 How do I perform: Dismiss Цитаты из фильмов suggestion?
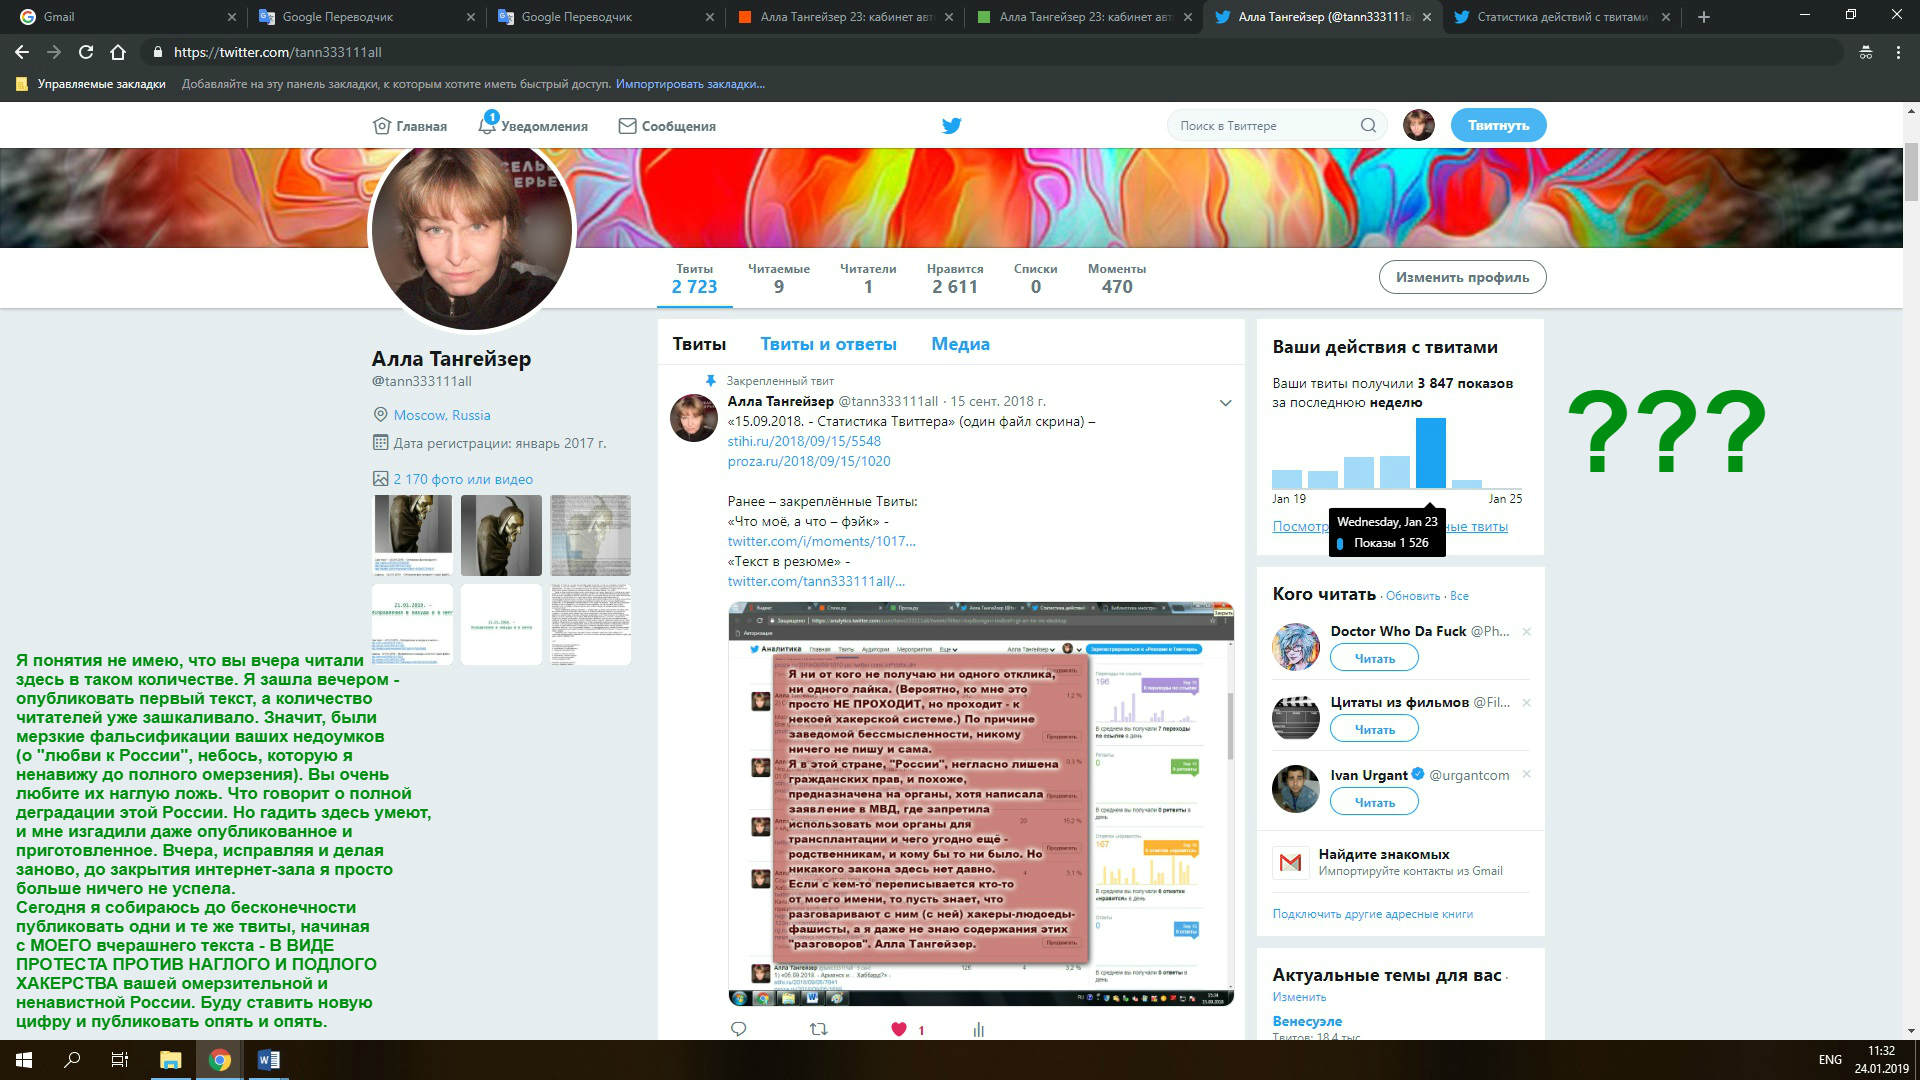[1526, 703]
